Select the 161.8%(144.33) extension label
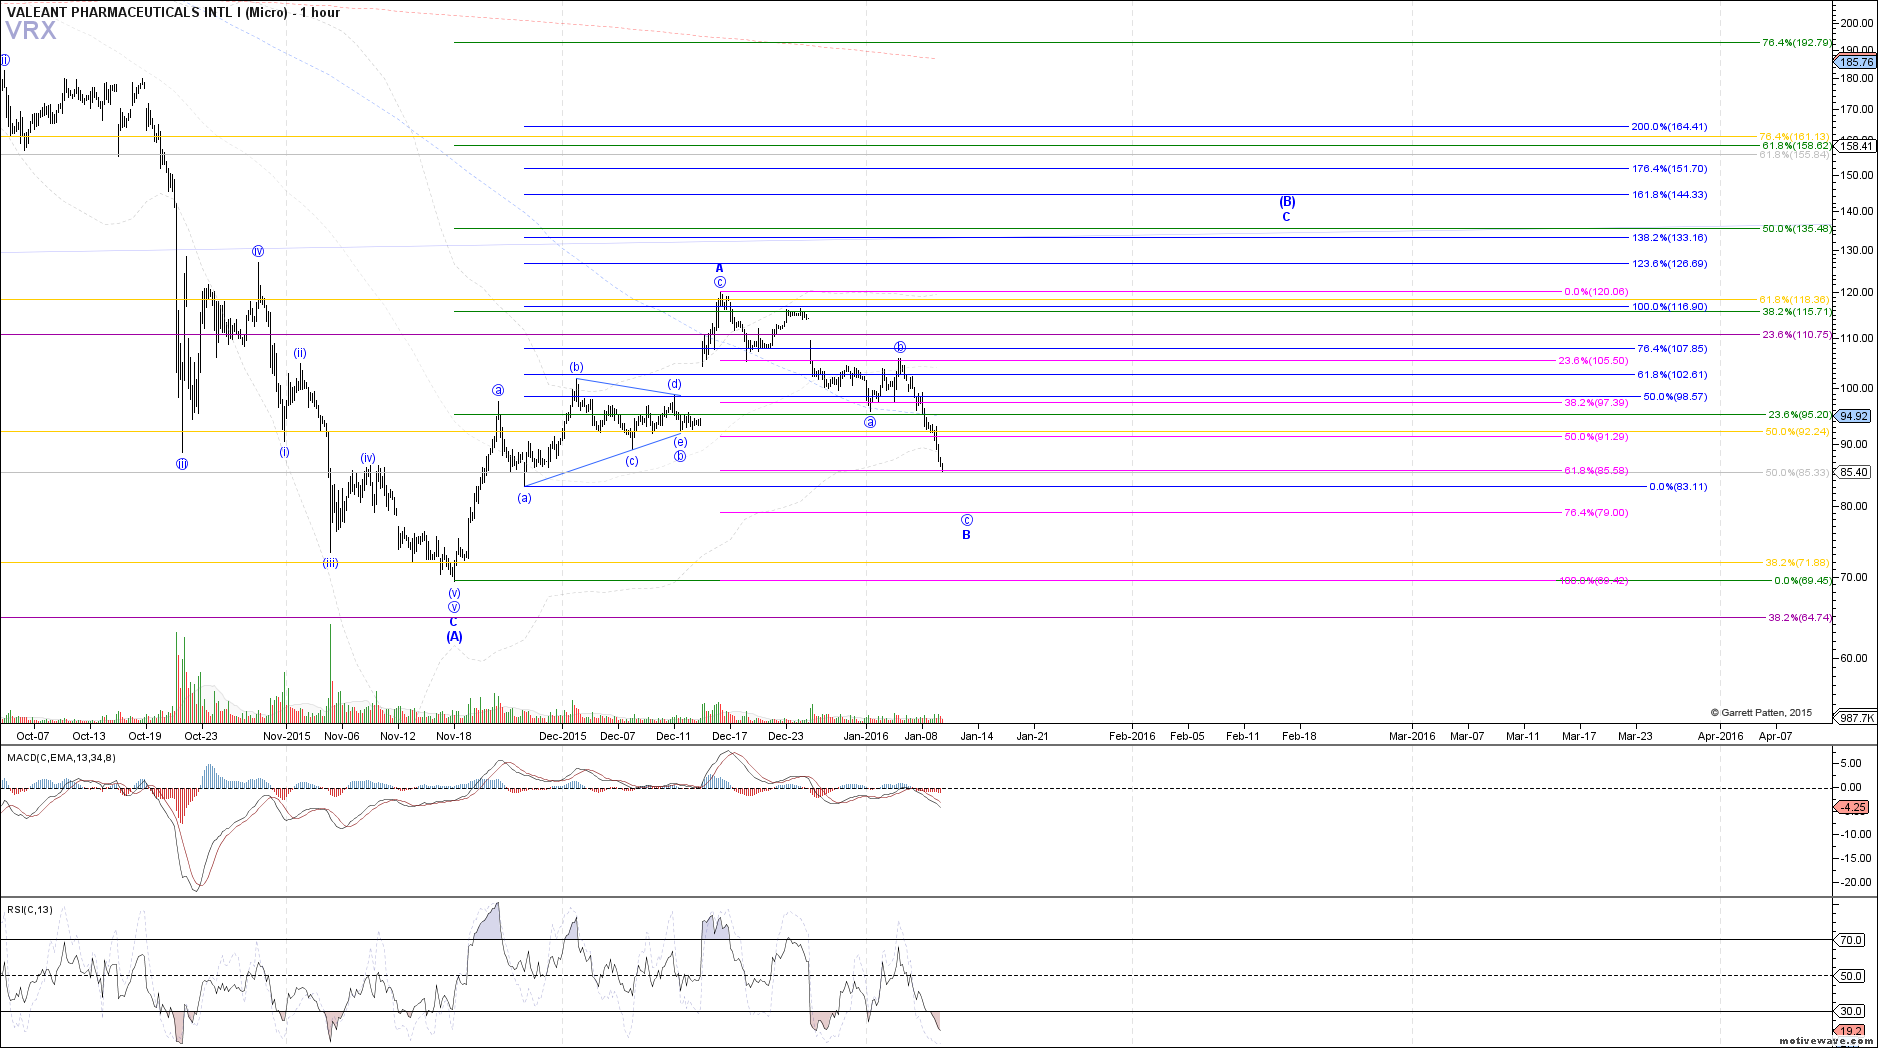This screenshot has height=1048, width=1878. click(1669, 195)
